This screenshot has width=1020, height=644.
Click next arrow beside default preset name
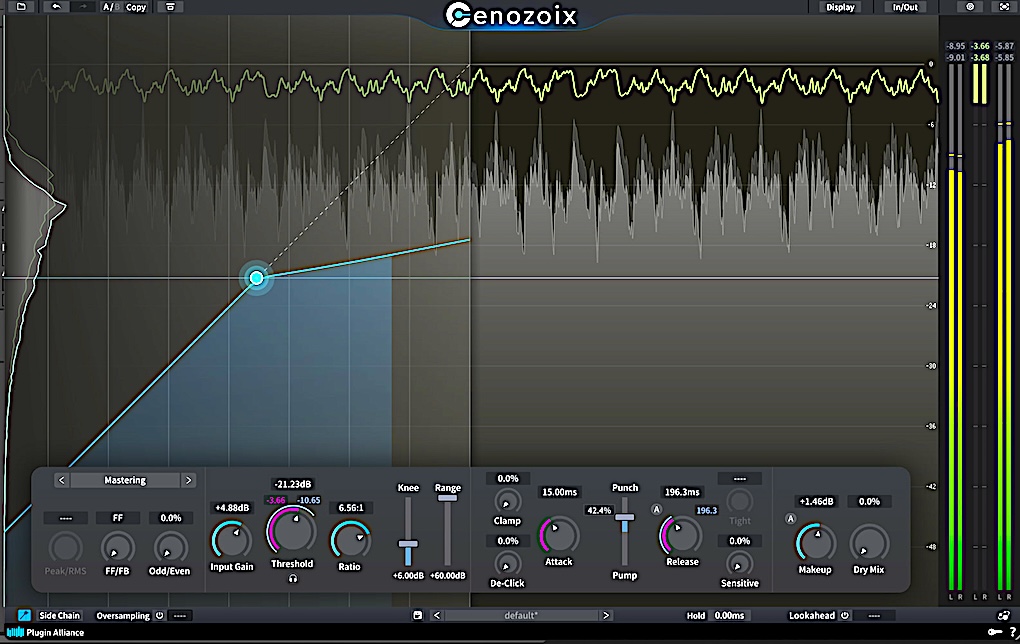(606, 615)
